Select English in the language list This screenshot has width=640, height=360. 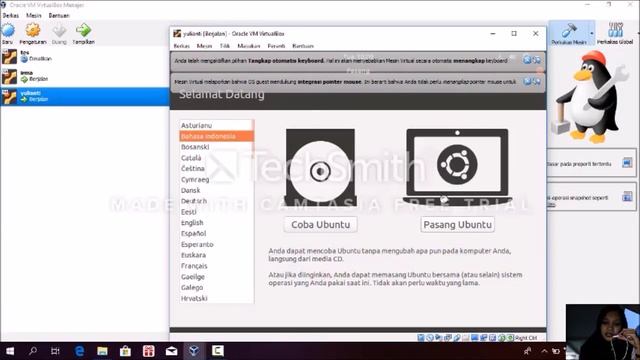[216, 222]
